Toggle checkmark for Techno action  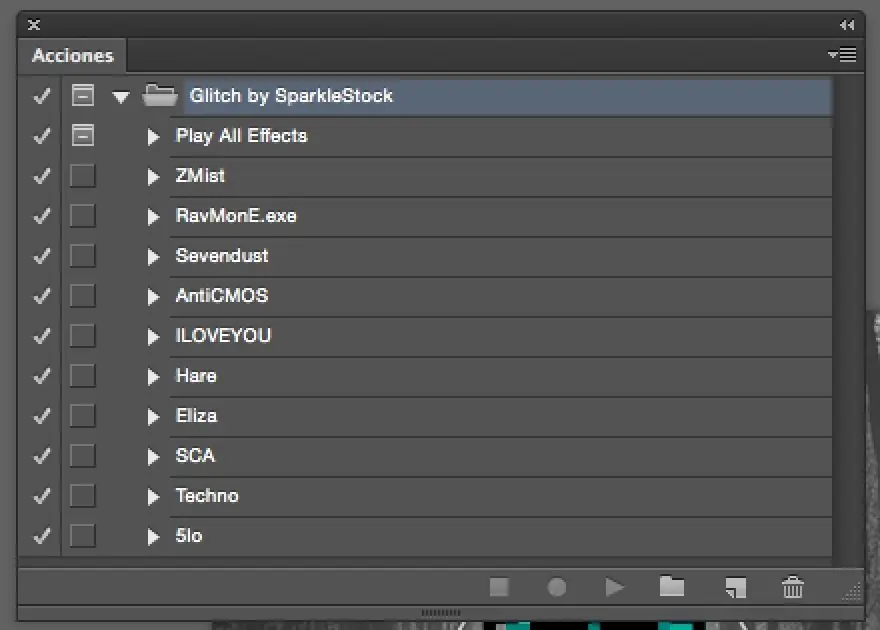click(42, 496)
